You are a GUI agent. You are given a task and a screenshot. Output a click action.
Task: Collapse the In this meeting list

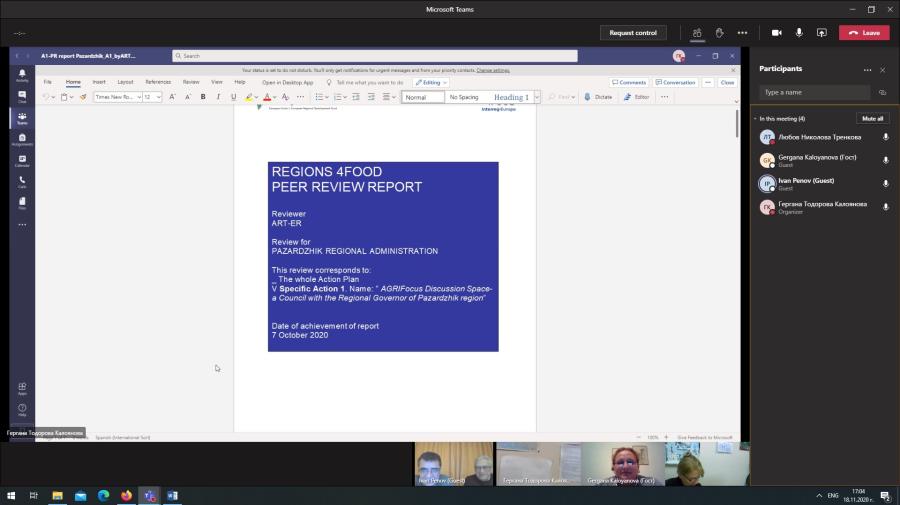[755, 119]
